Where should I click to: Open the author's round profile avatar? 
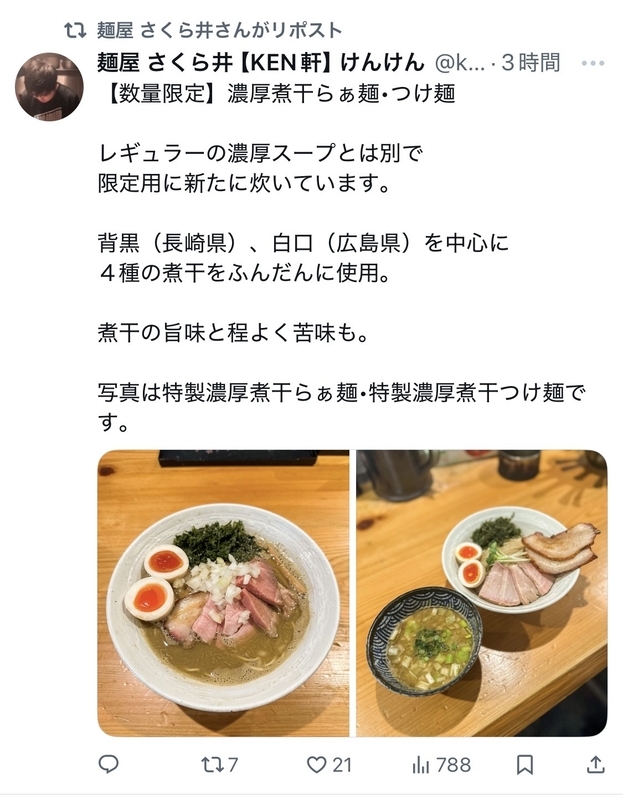(49, 87)
